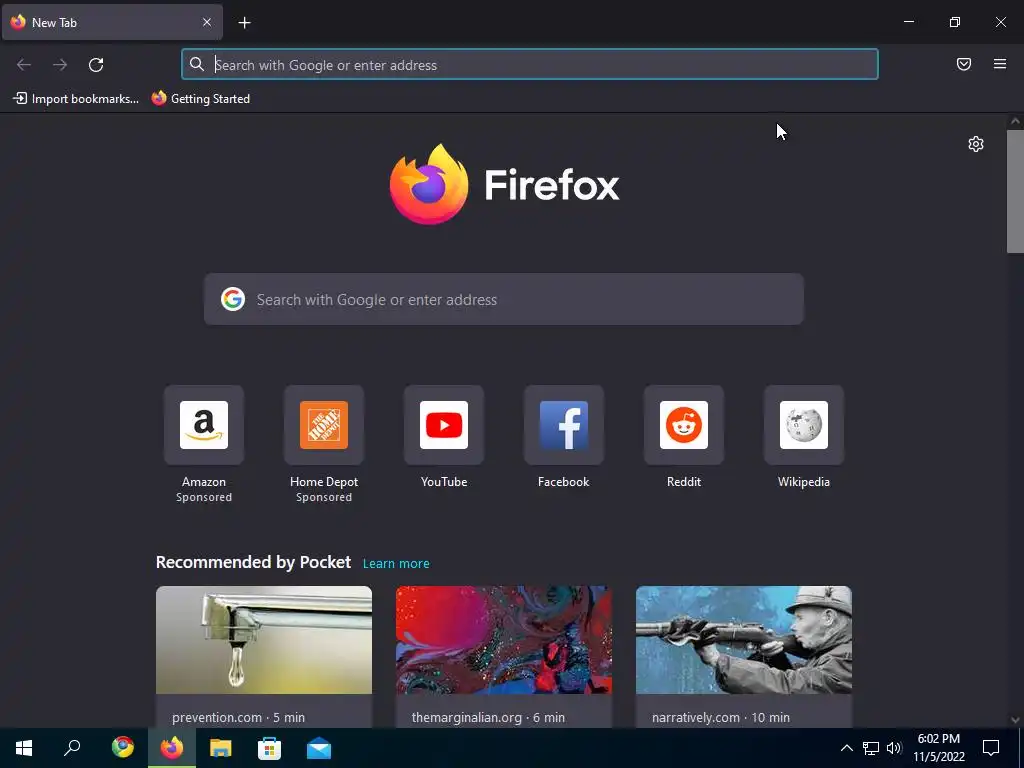Show hidden system tray icons
The image size is (1024, 768).
point(846,748)
